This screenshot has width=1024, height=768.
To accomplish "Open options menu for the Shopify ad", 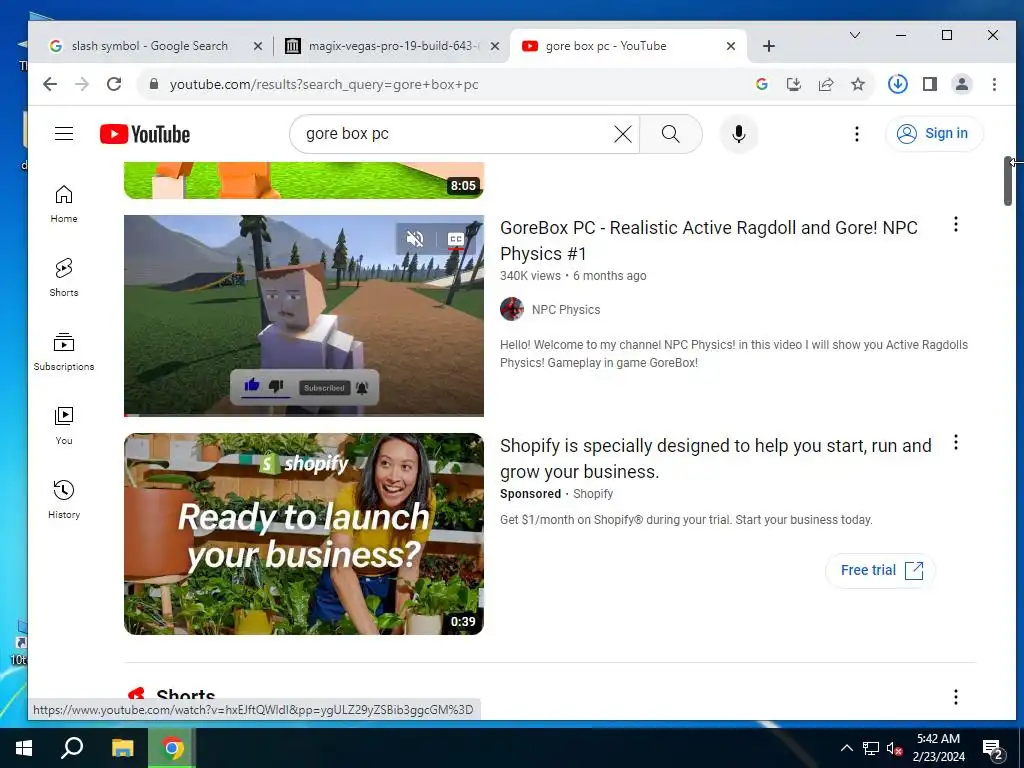I will pos(956,443).
